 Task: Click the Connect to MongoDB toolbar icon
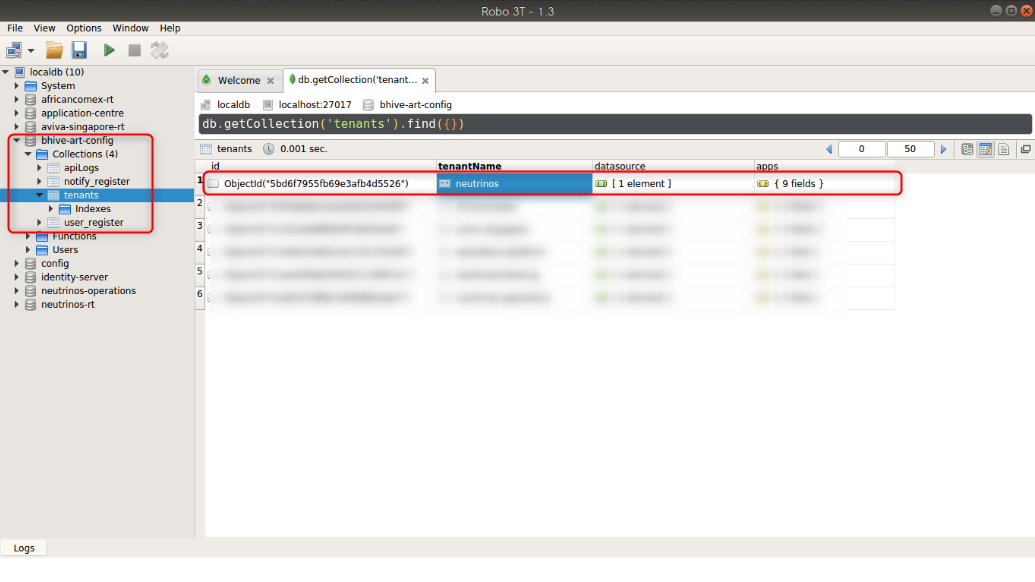[14, 50]
